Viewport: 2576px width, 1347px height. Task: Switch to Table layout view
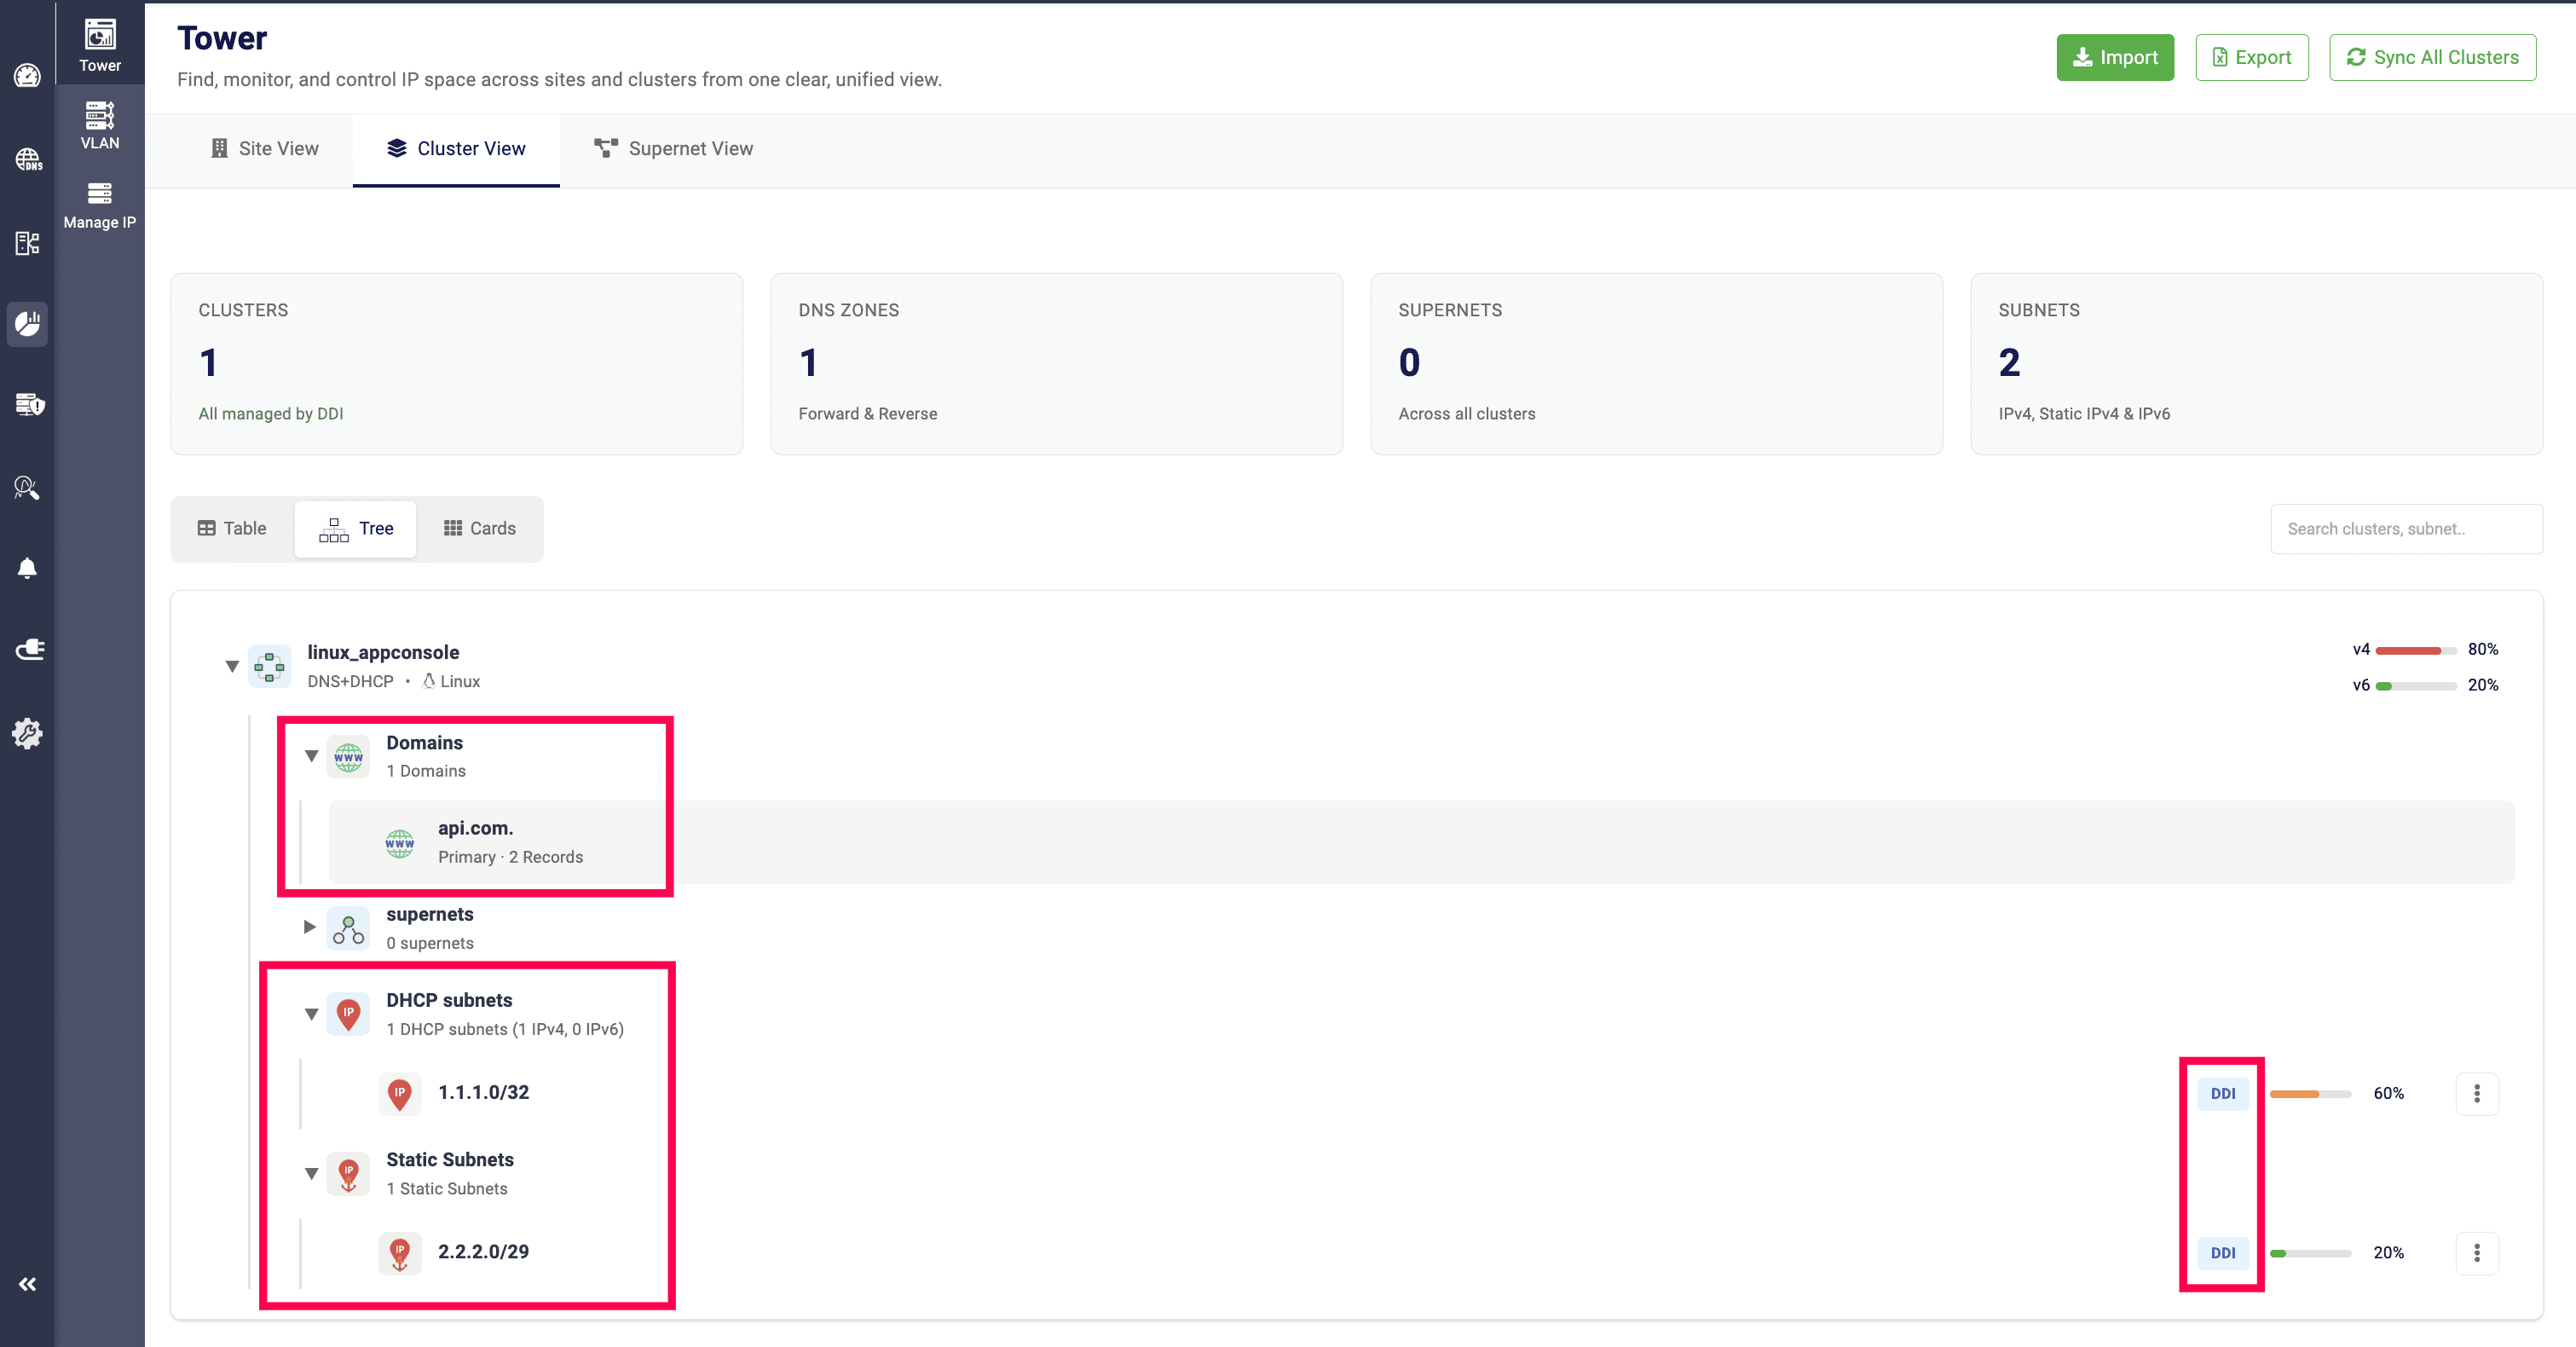pos(232,528)
